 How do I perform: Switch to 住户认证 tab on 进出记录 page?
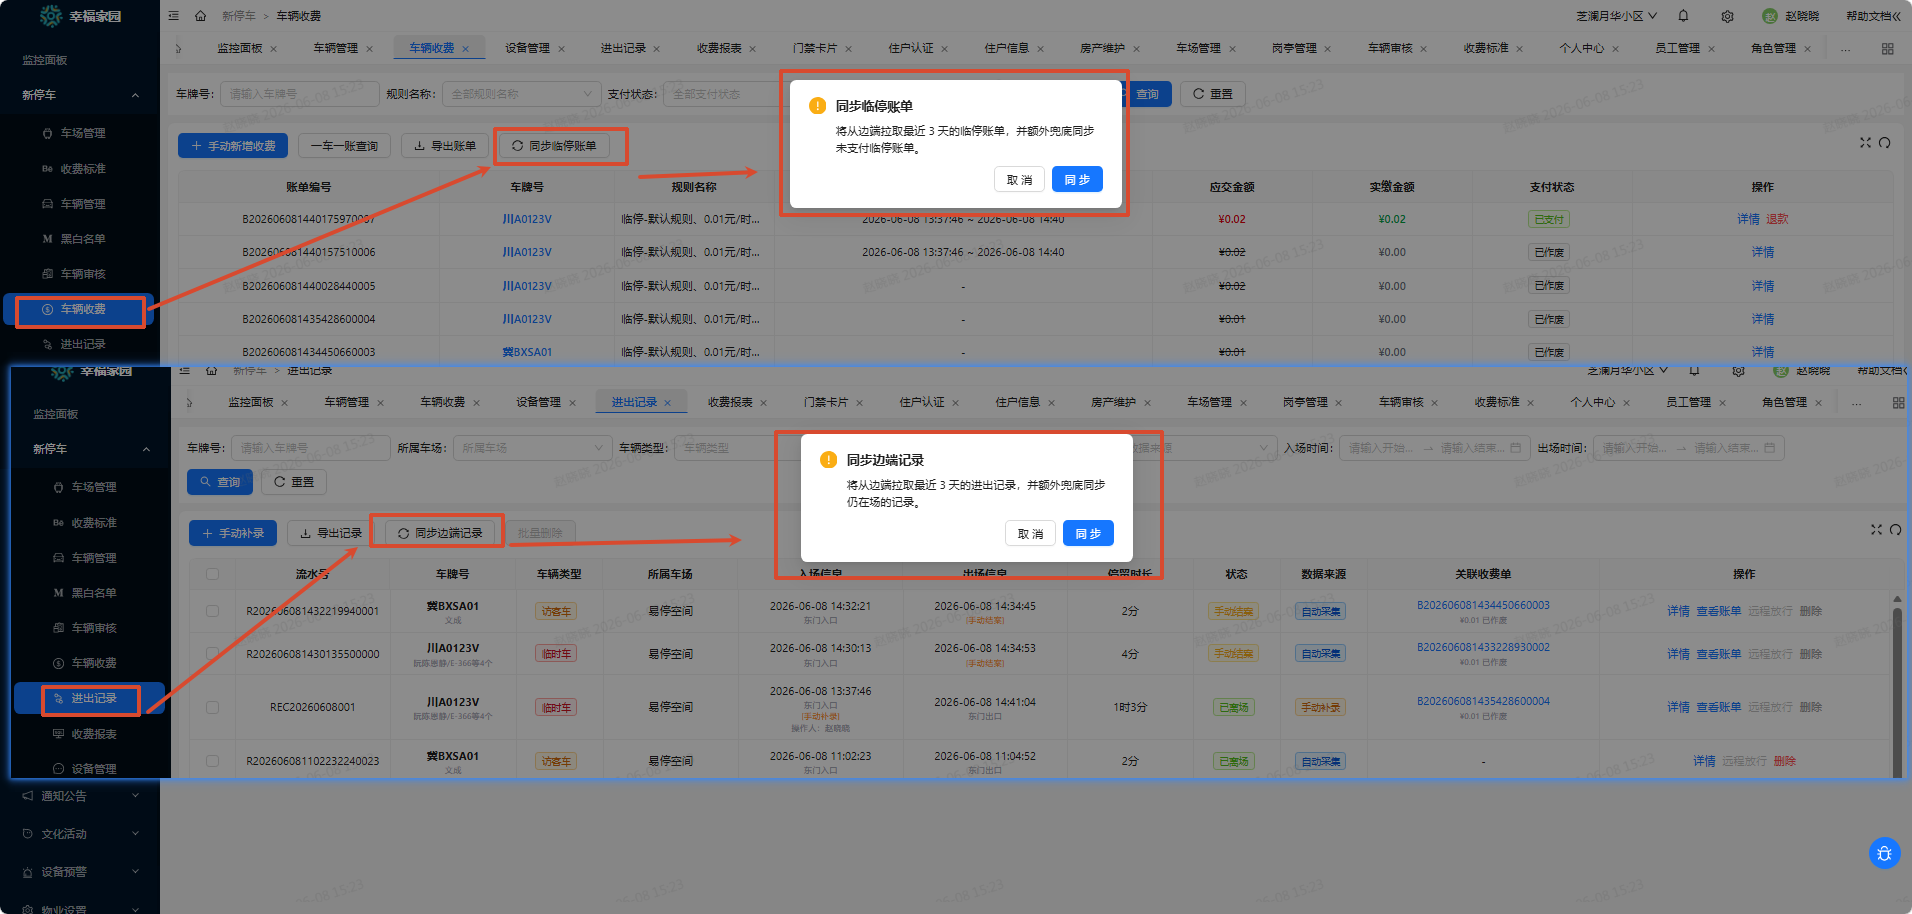[x=921, y=402]
